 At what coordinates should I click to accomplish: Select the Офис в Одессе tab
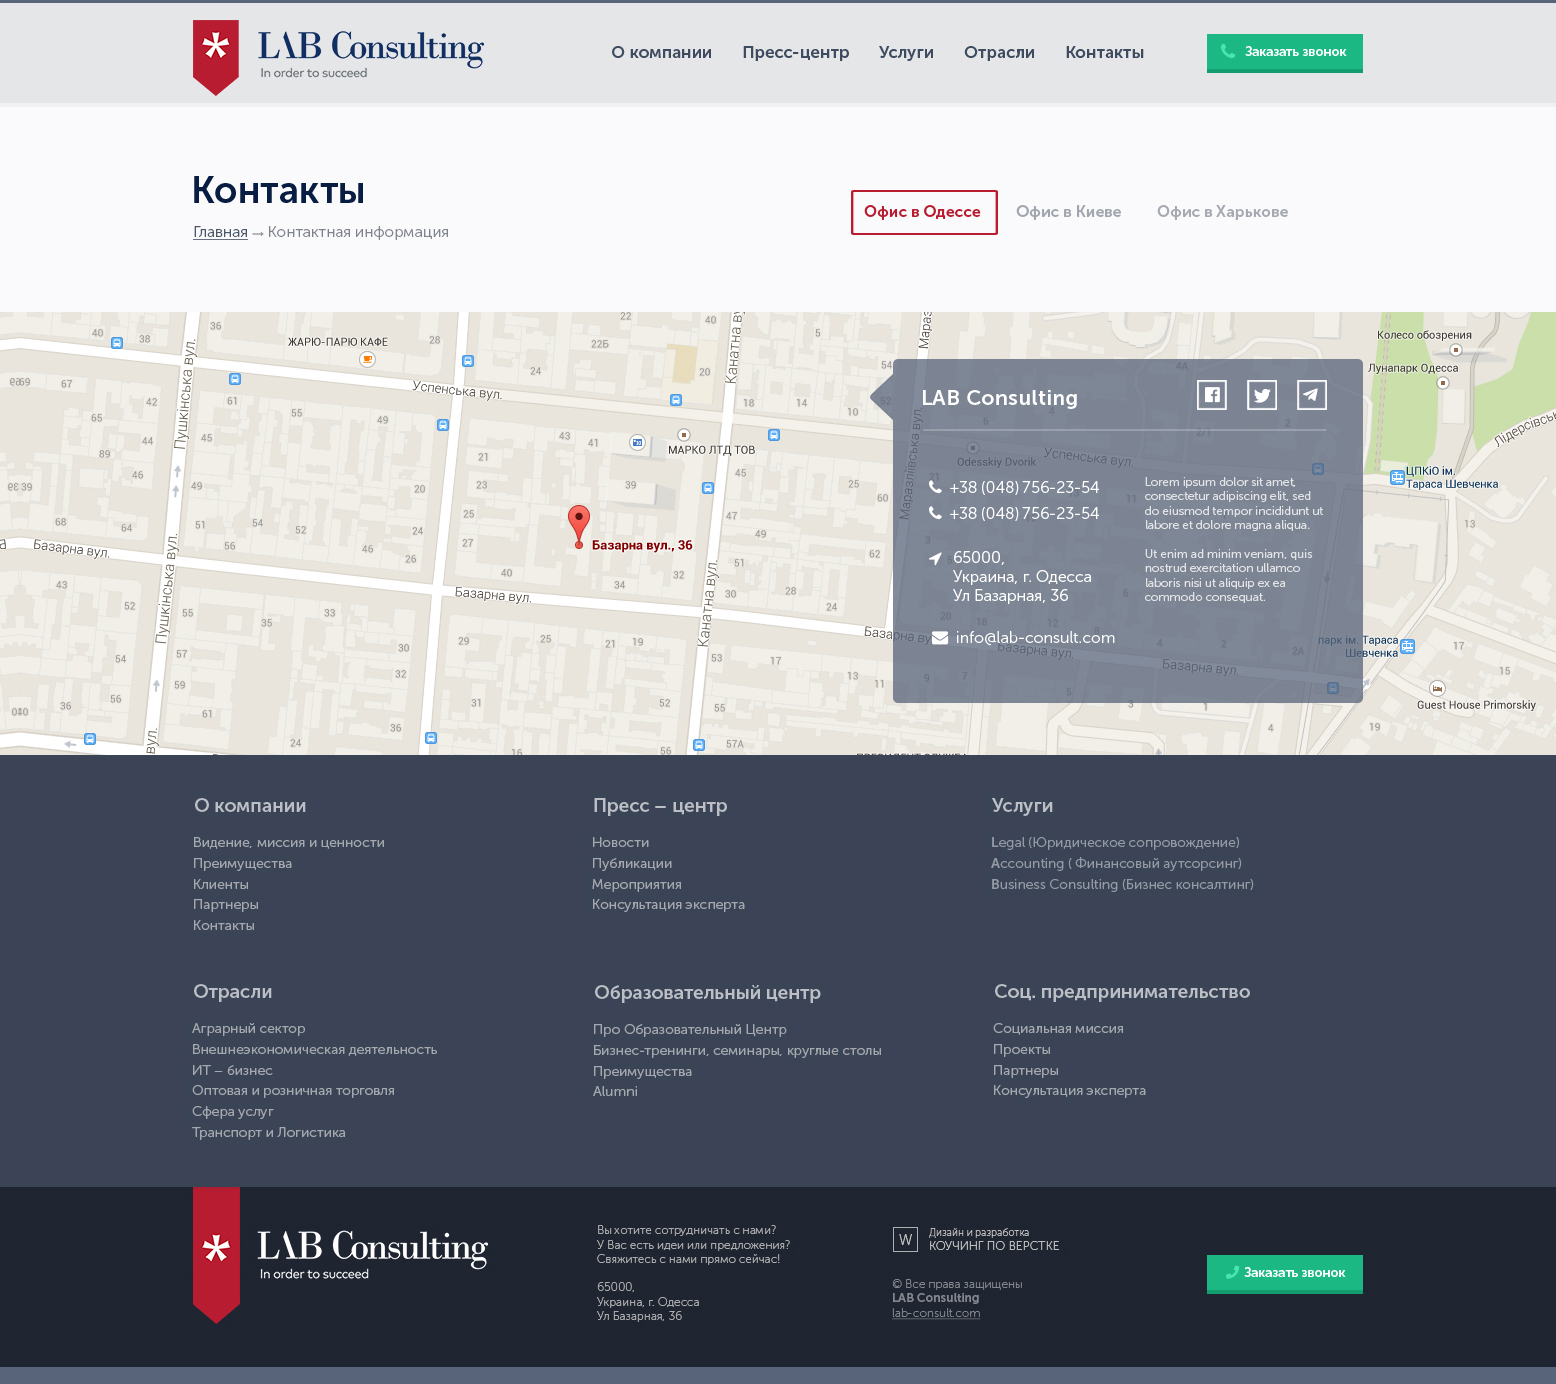[924, 212]
